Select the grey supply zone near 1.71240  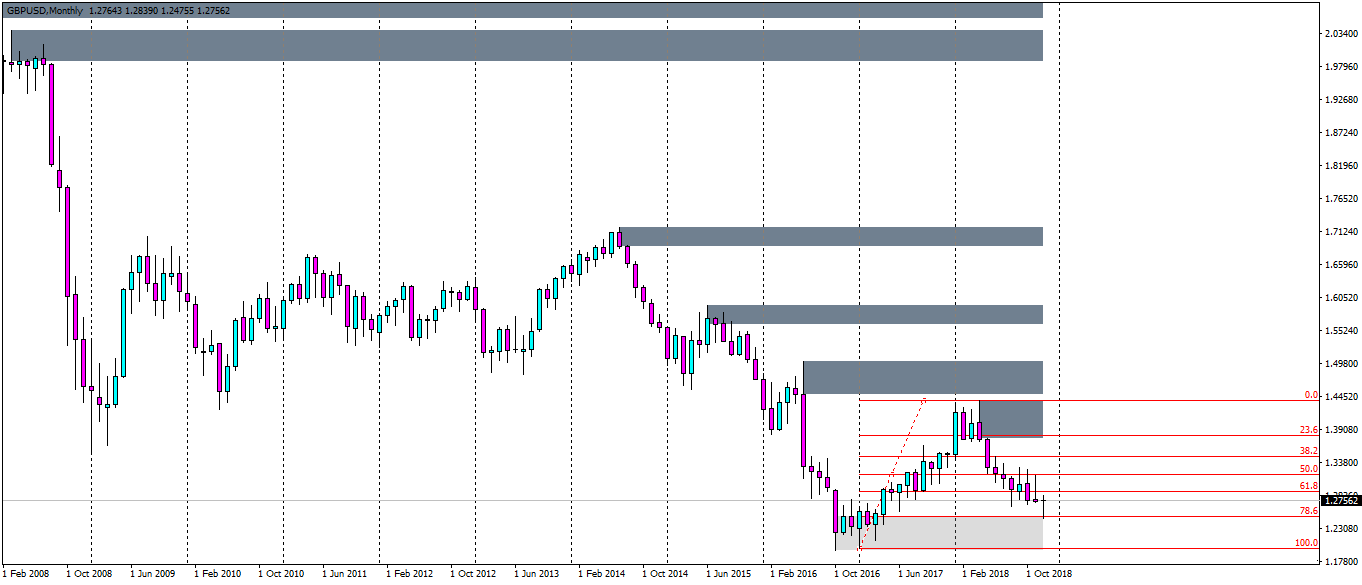point(831,236)
